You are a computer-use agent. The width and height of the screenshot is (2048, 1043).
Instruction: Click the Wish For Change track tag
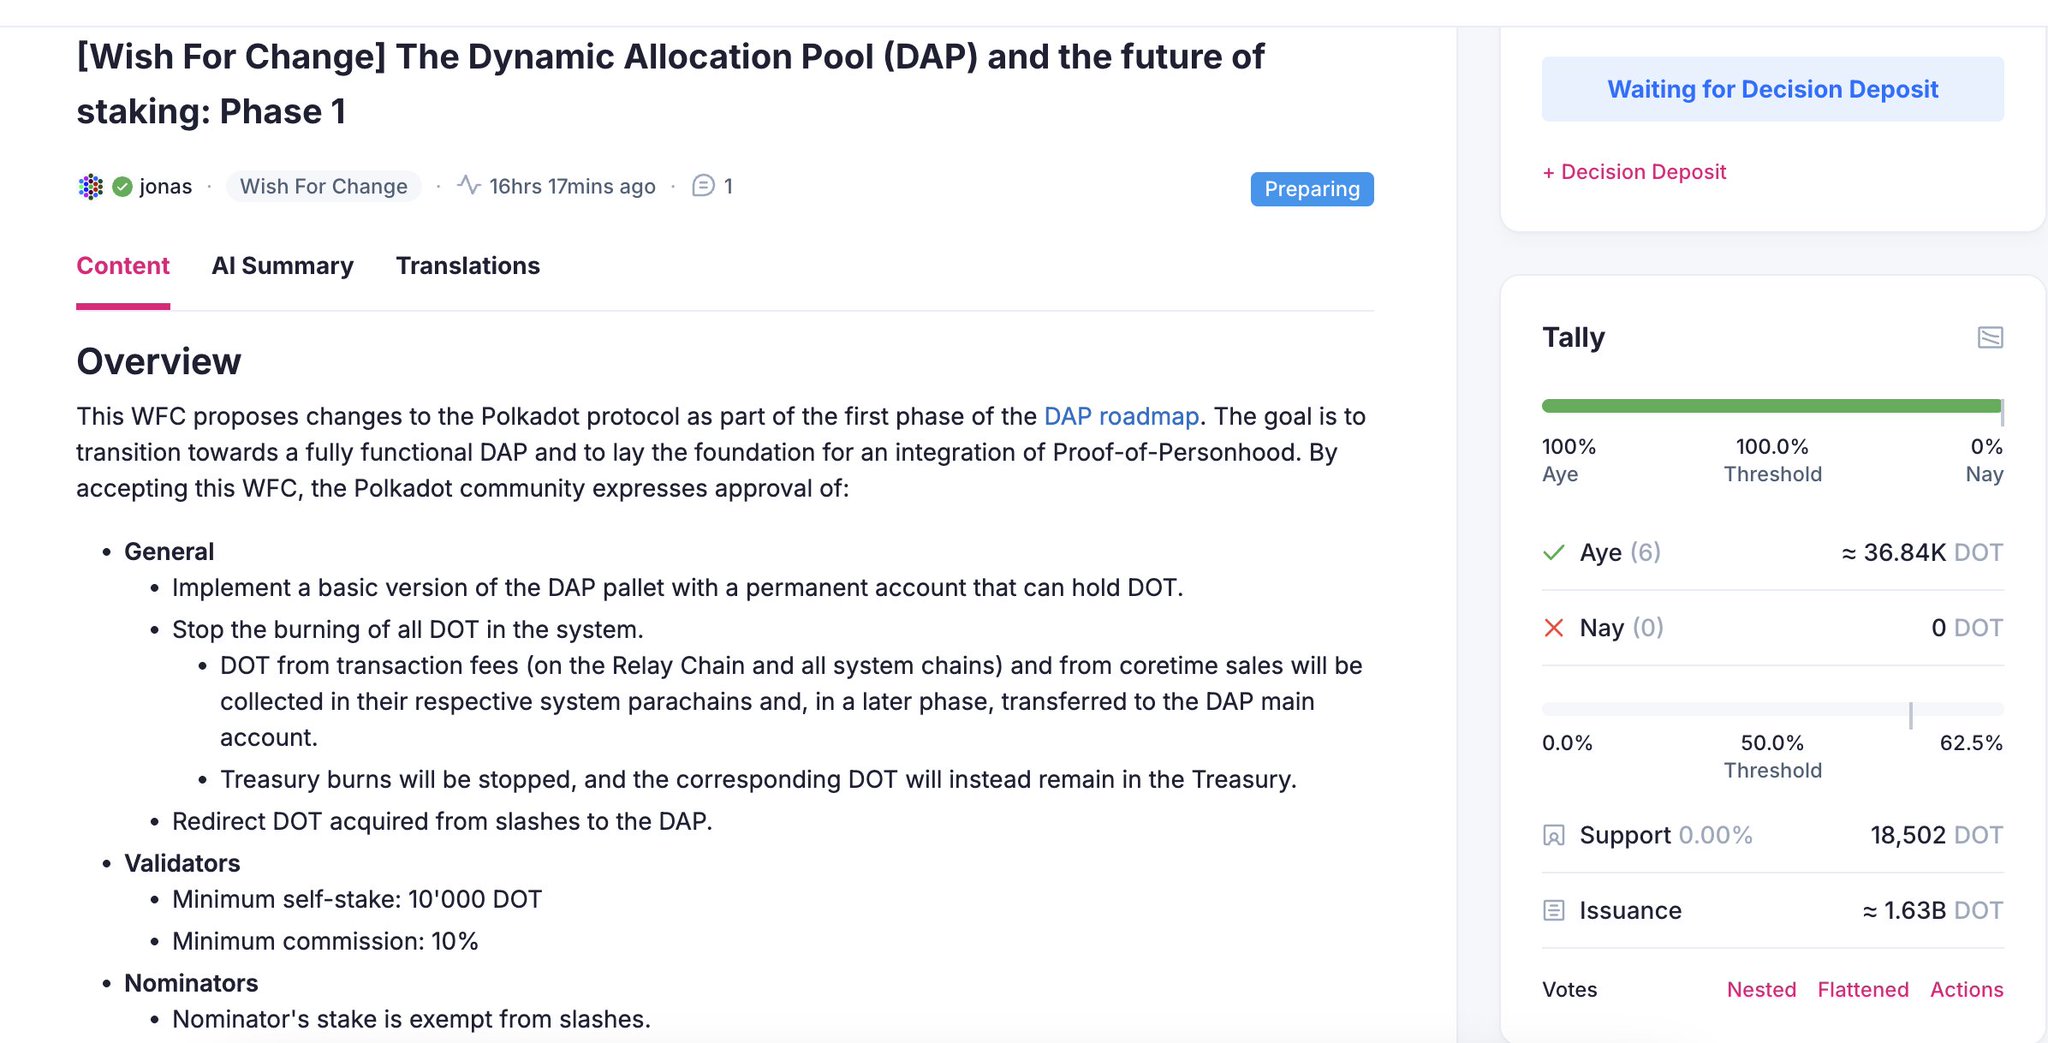point(324,187)
